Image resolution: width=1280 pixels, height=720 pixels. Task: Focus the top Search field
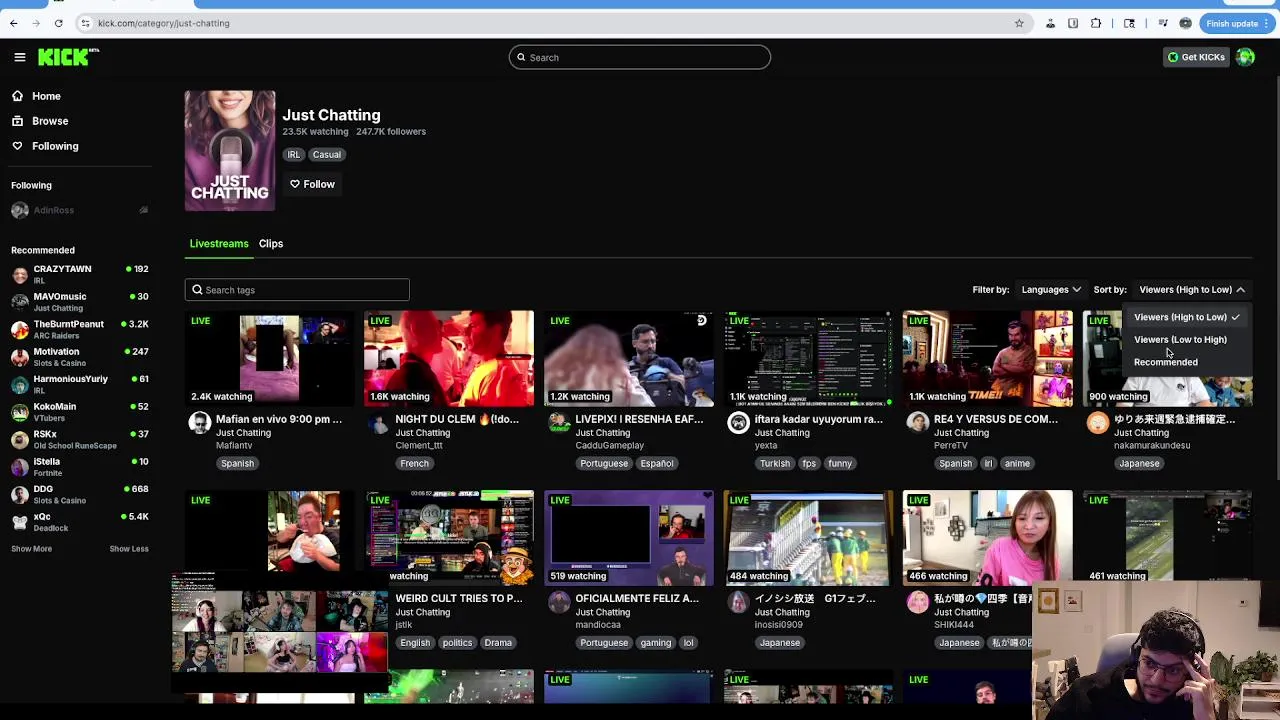[x=640, y=57]
